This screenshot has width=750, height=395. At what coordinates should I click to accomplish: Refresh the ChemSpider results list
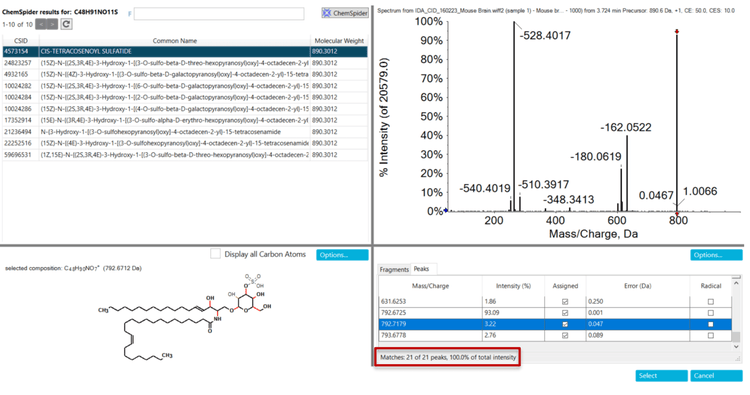pyautogui.click(x=66, y=24)
